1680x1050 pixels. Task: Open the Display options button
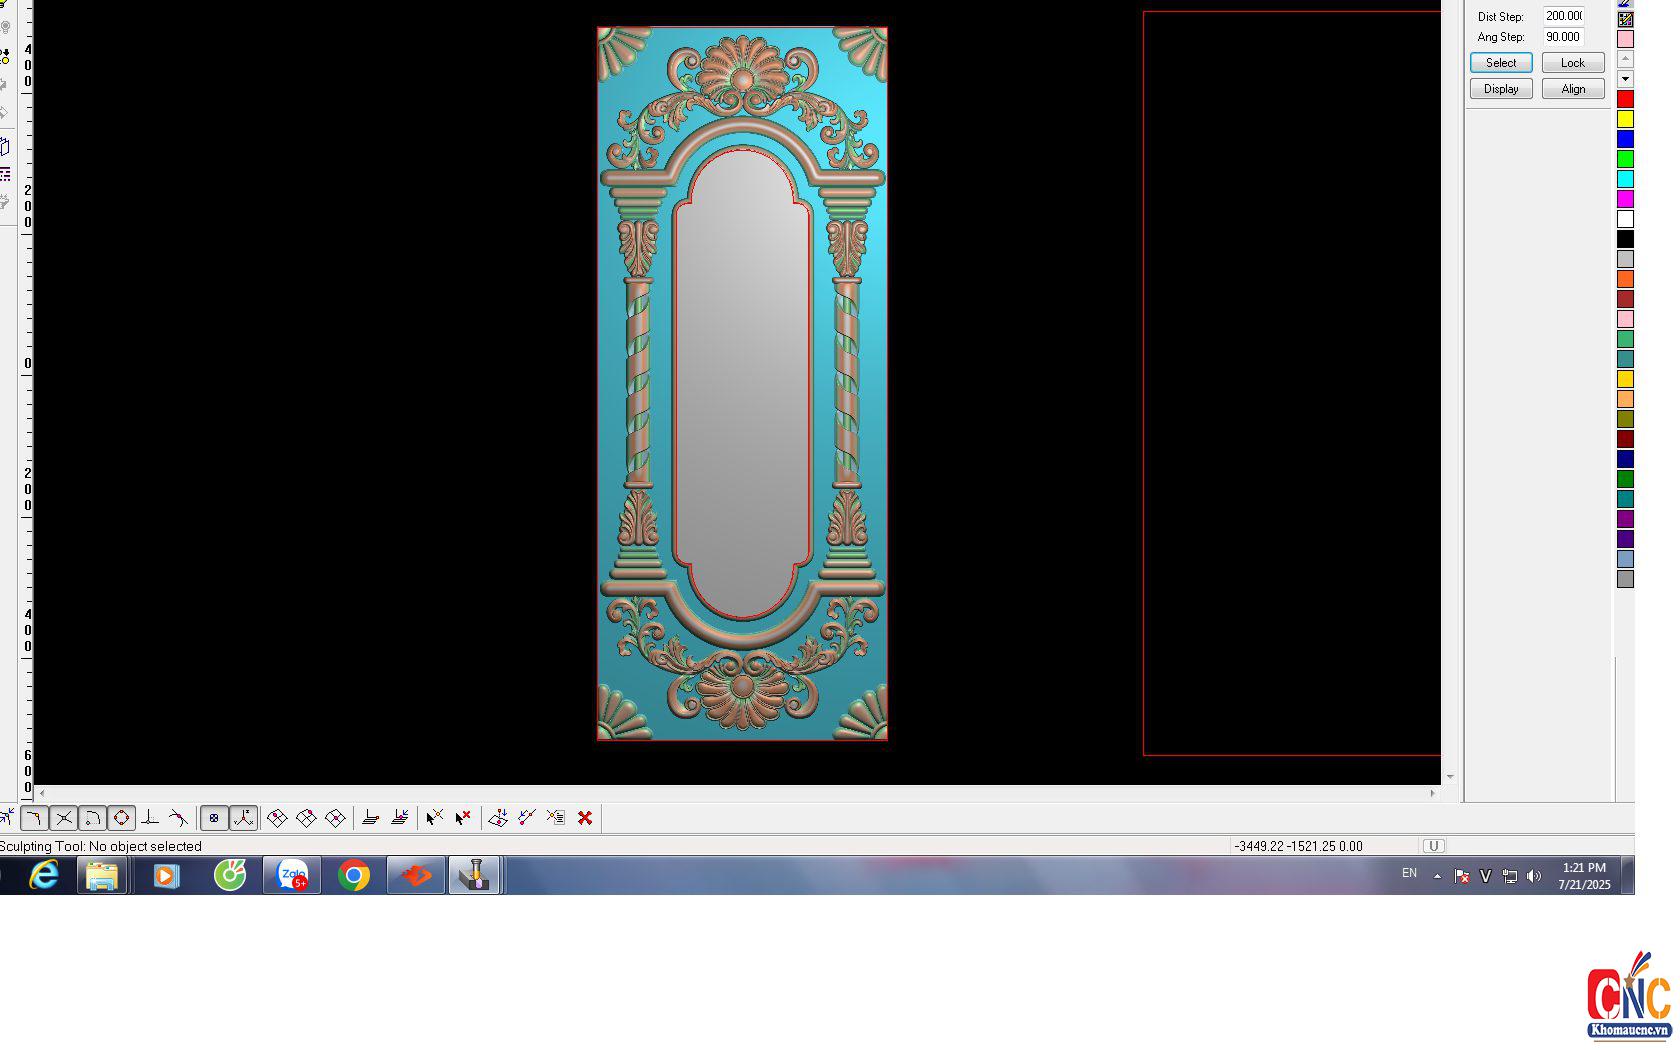1500,89
